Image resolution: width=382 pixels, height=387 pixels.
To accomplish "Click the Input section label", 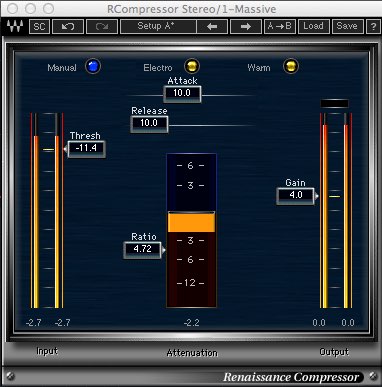I will click(x=47, y=351).
